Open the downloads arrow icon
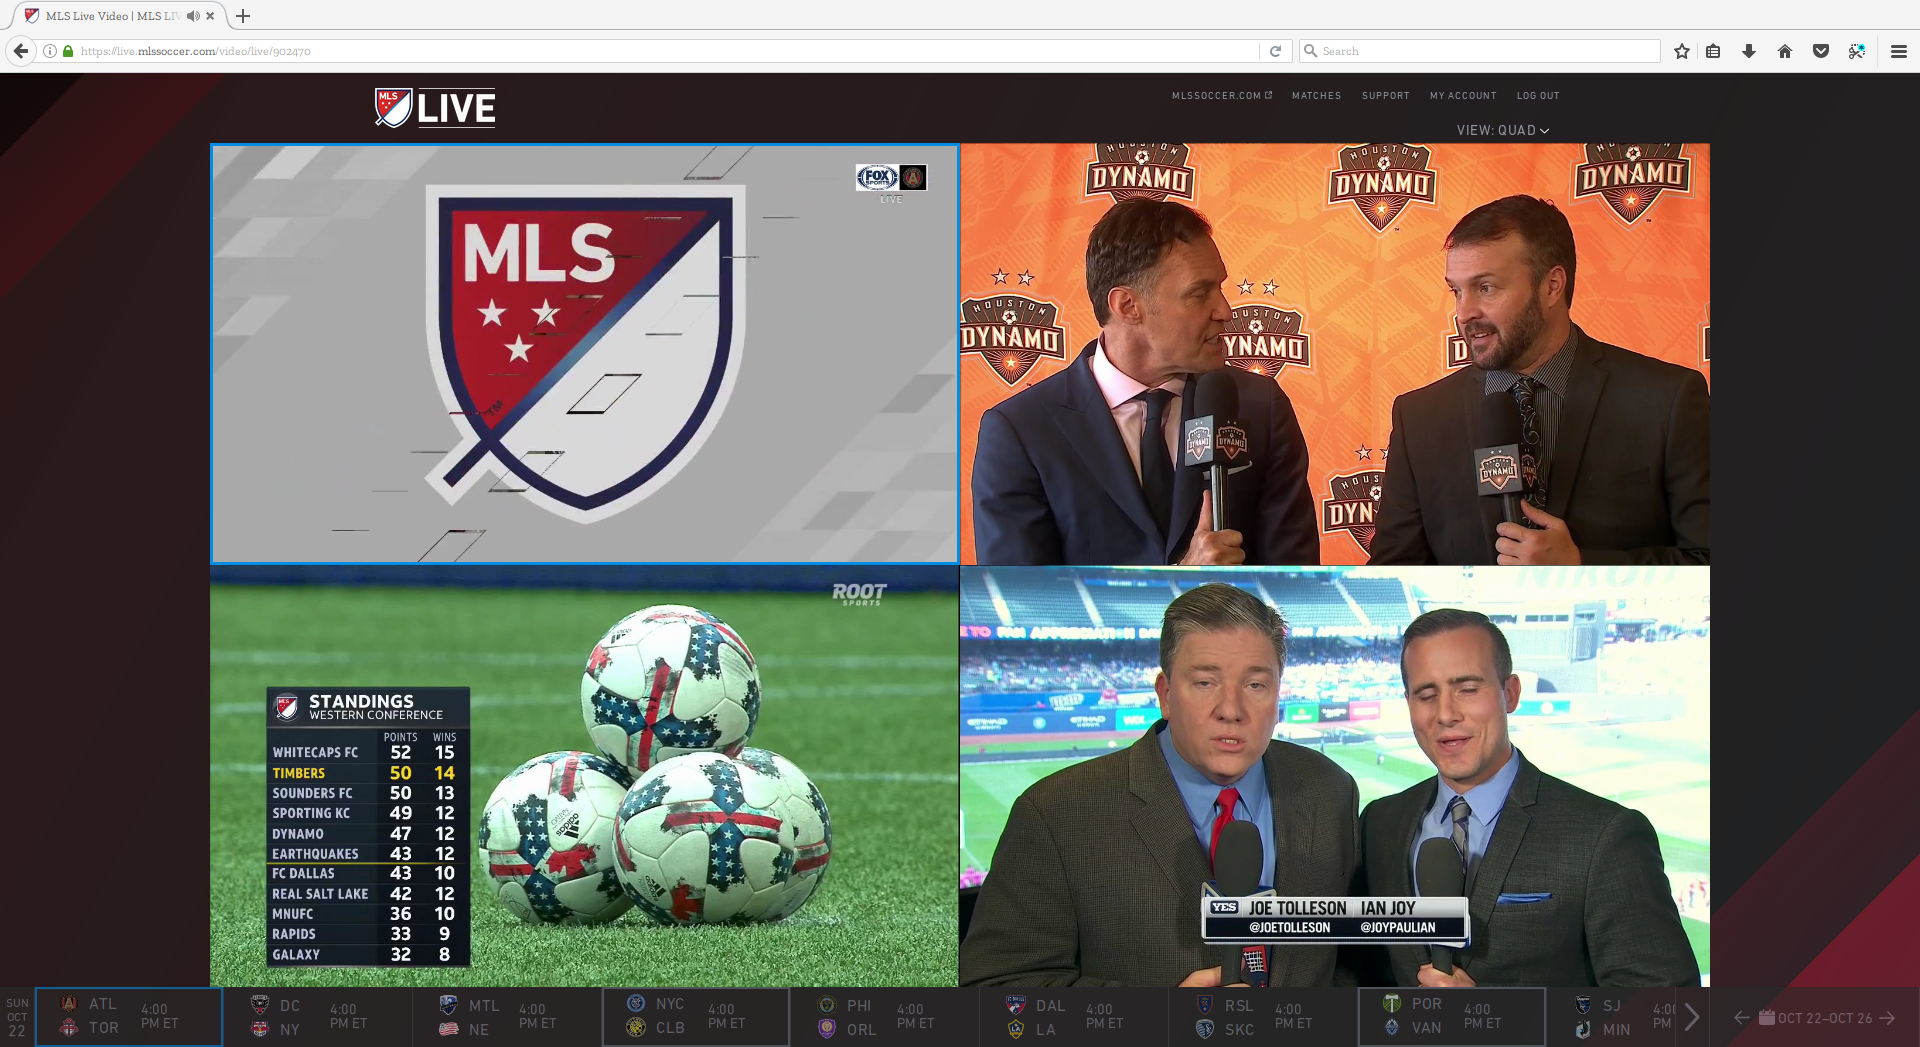The height and width of the screenshot is (1047, 1920). 1749,51
